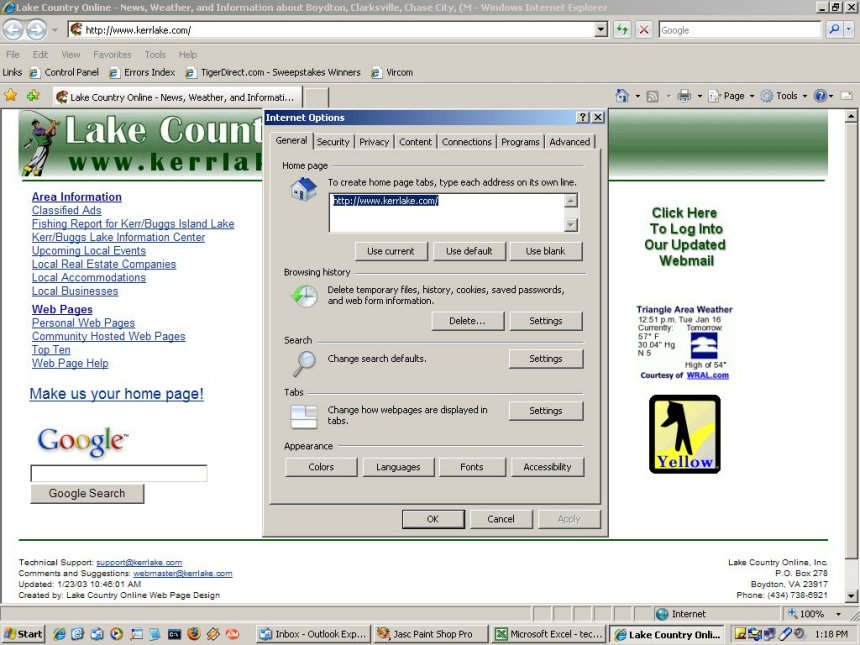
Task: Click the Use current button
Action: (x=391, y=251)
